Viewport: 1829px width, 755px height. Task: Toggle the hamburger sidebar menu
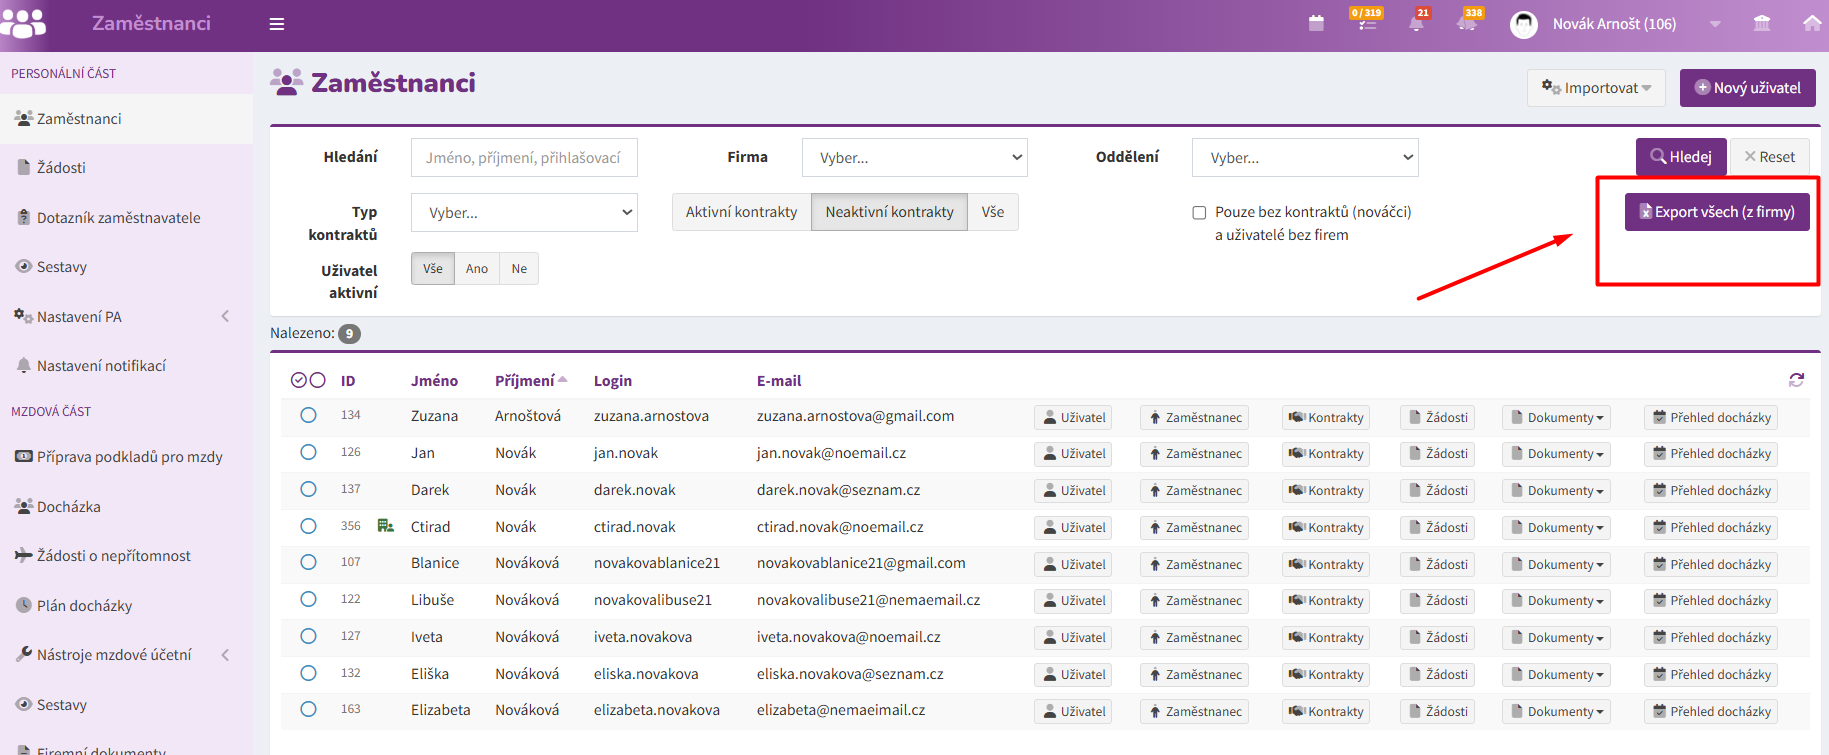[277, 24]
